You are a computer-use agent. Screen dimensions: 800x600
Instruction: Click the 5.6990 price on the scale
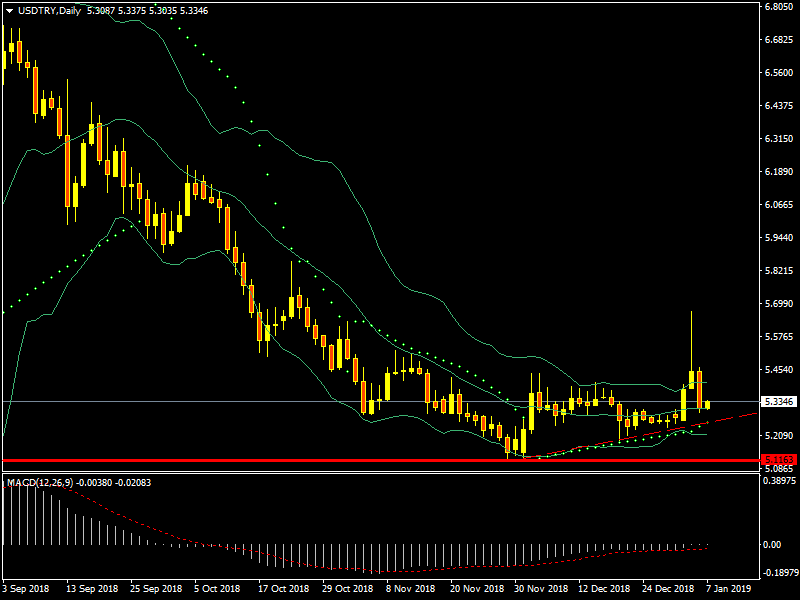point(778,304)
